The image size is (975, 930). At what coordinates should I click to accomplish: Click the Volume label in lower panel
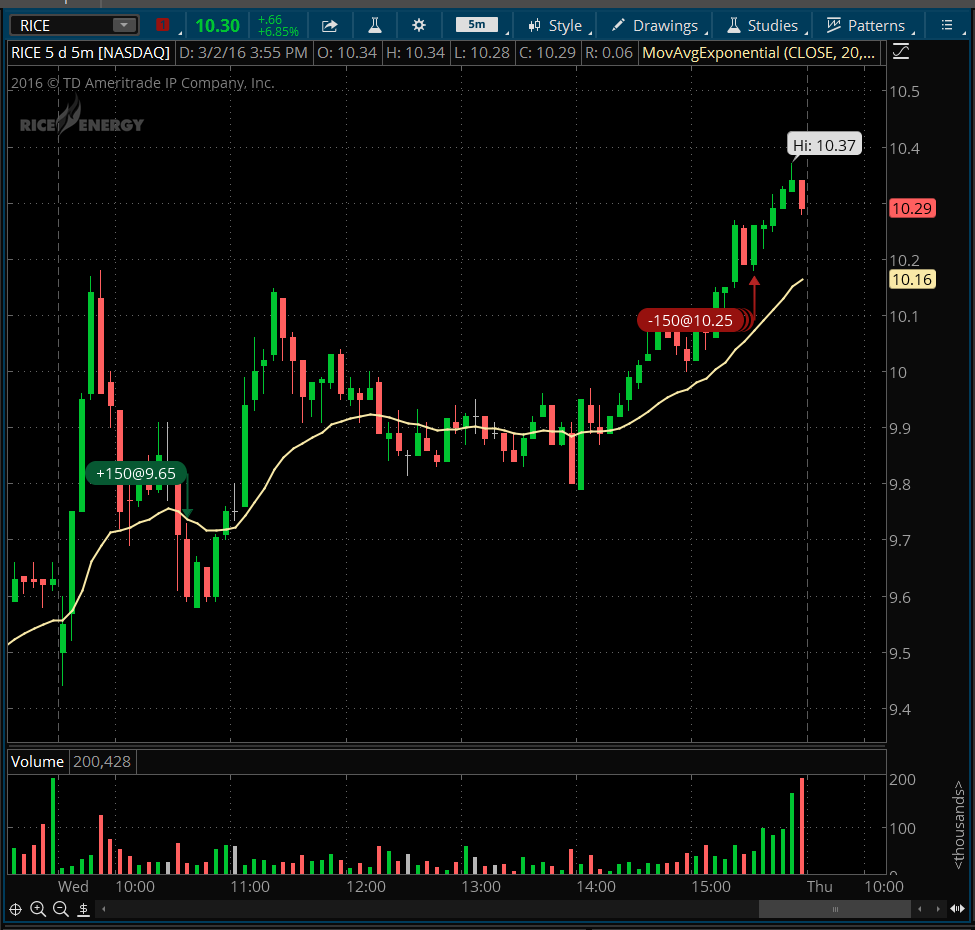click(37, 762)
